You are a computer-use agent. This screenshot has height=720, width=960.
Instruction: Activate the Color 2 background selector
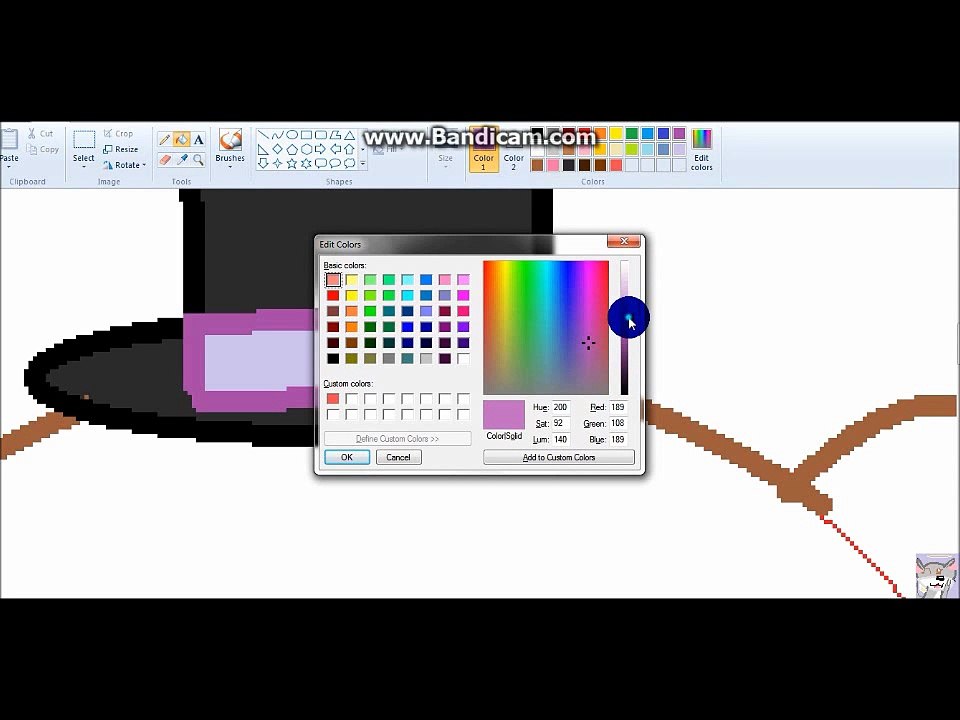coord(514,150)
